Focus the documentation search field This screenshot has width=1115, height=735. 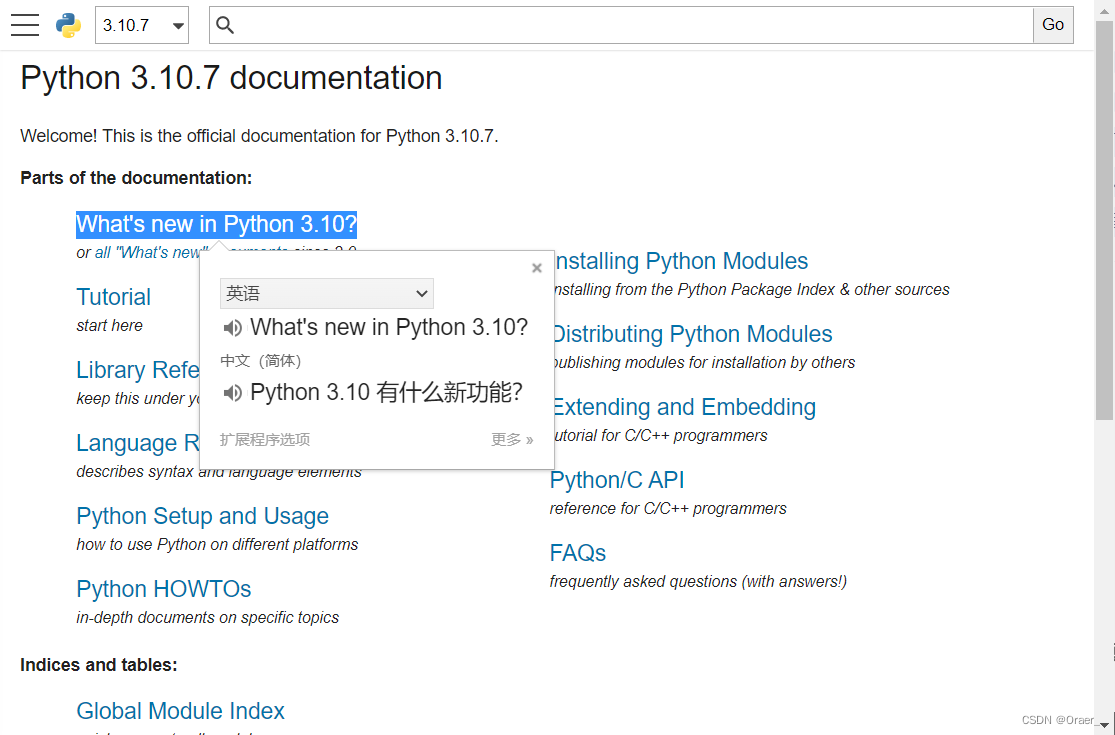(633, 25)
